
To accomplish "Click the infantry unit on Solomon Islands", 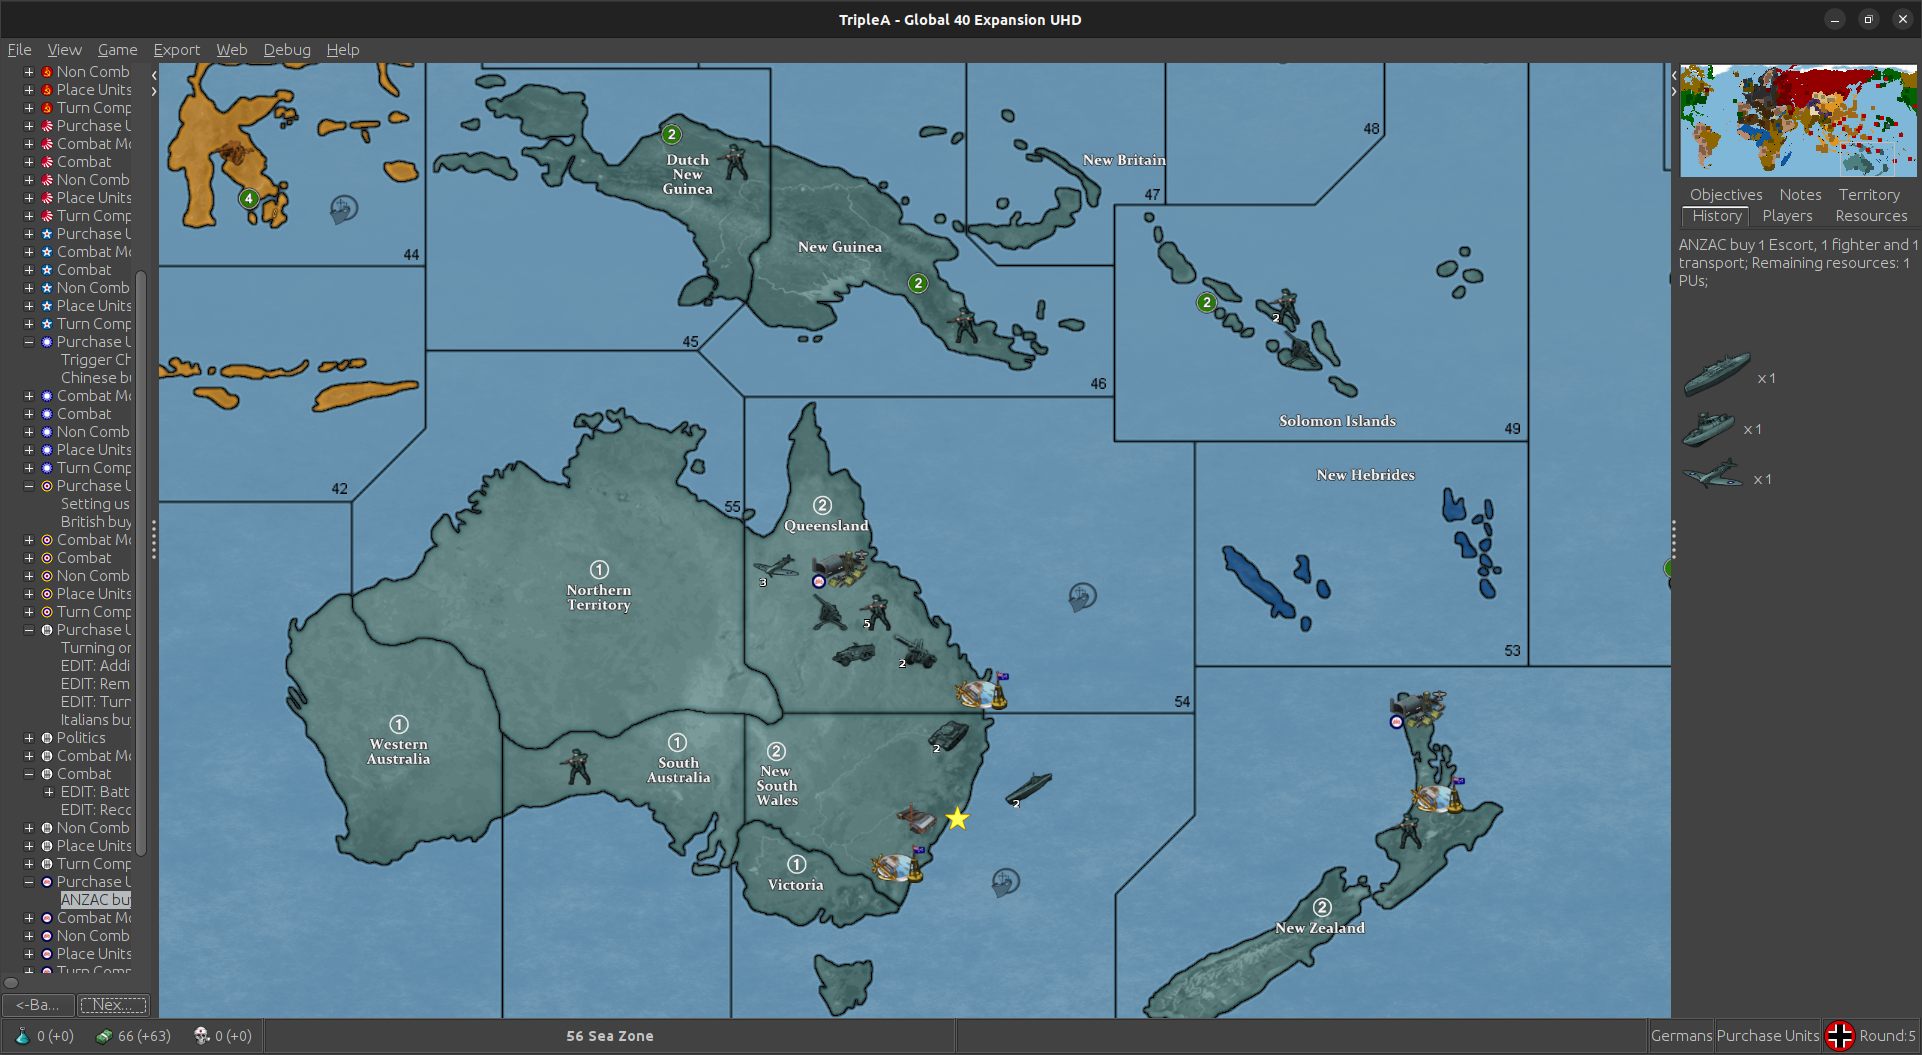I will (1286, 307).
